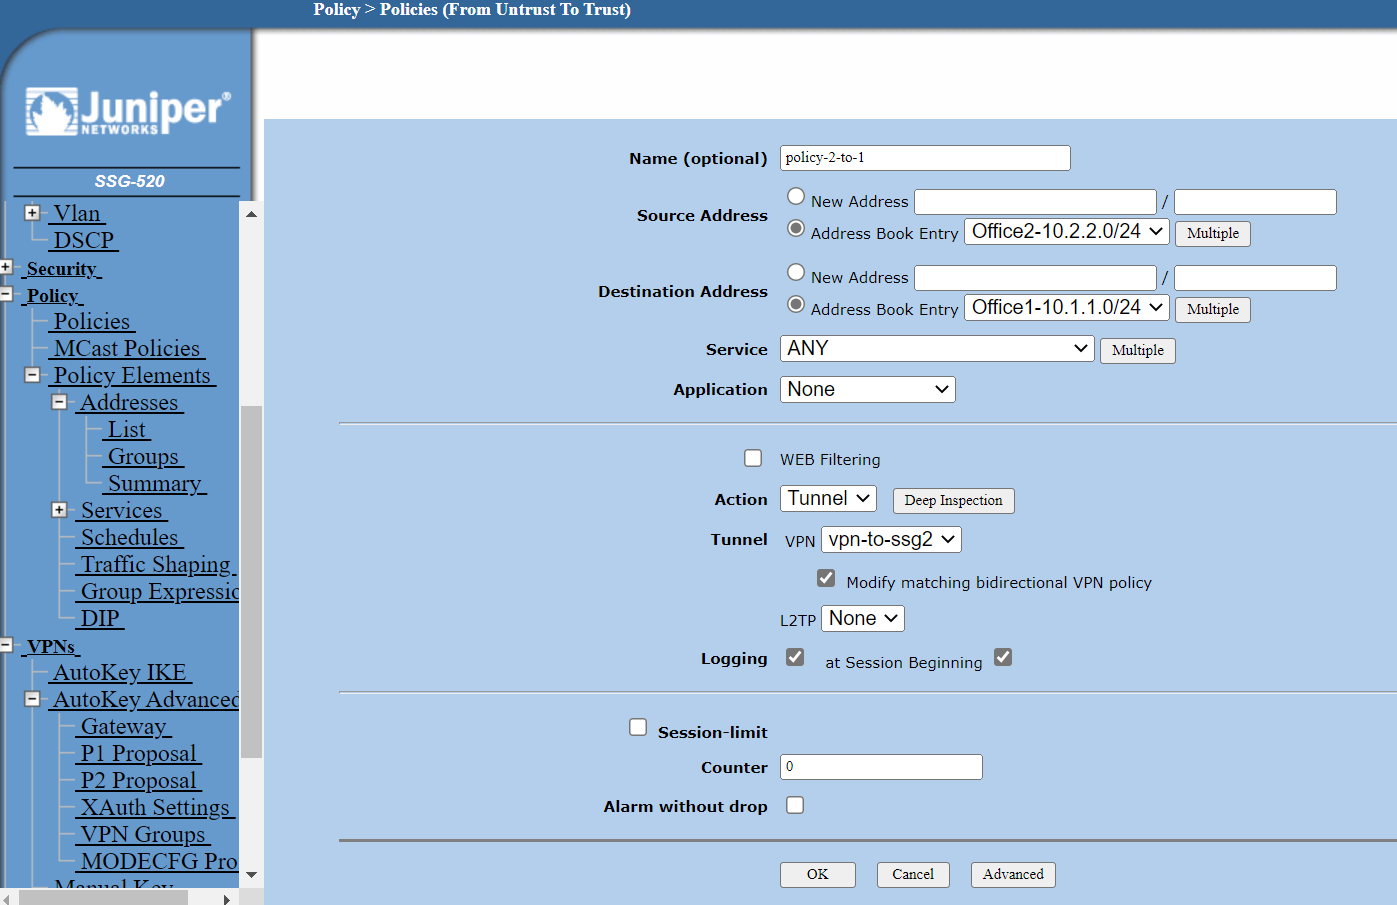Go to the Schedules page
The width and height of the screenshot is (1397, 905).
click(x=130, y=537)
